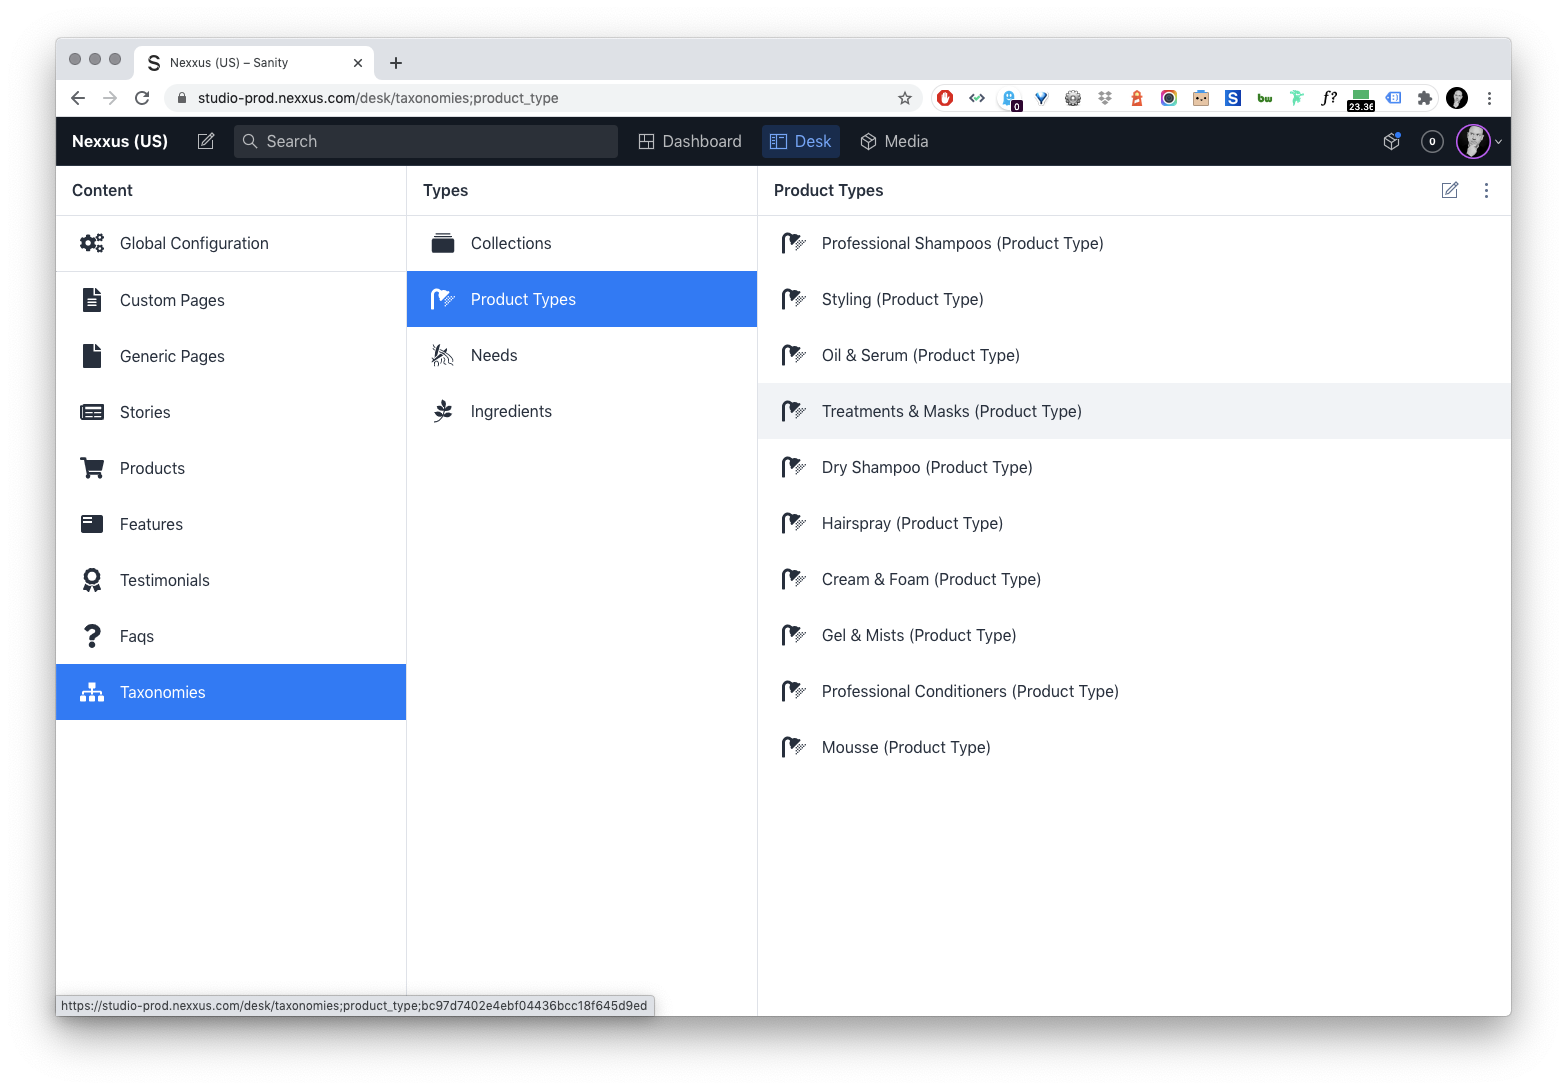This screenshot has width=1567, height=1090.
Task: Click the Products cart icon
Action: tap(92, 468)
